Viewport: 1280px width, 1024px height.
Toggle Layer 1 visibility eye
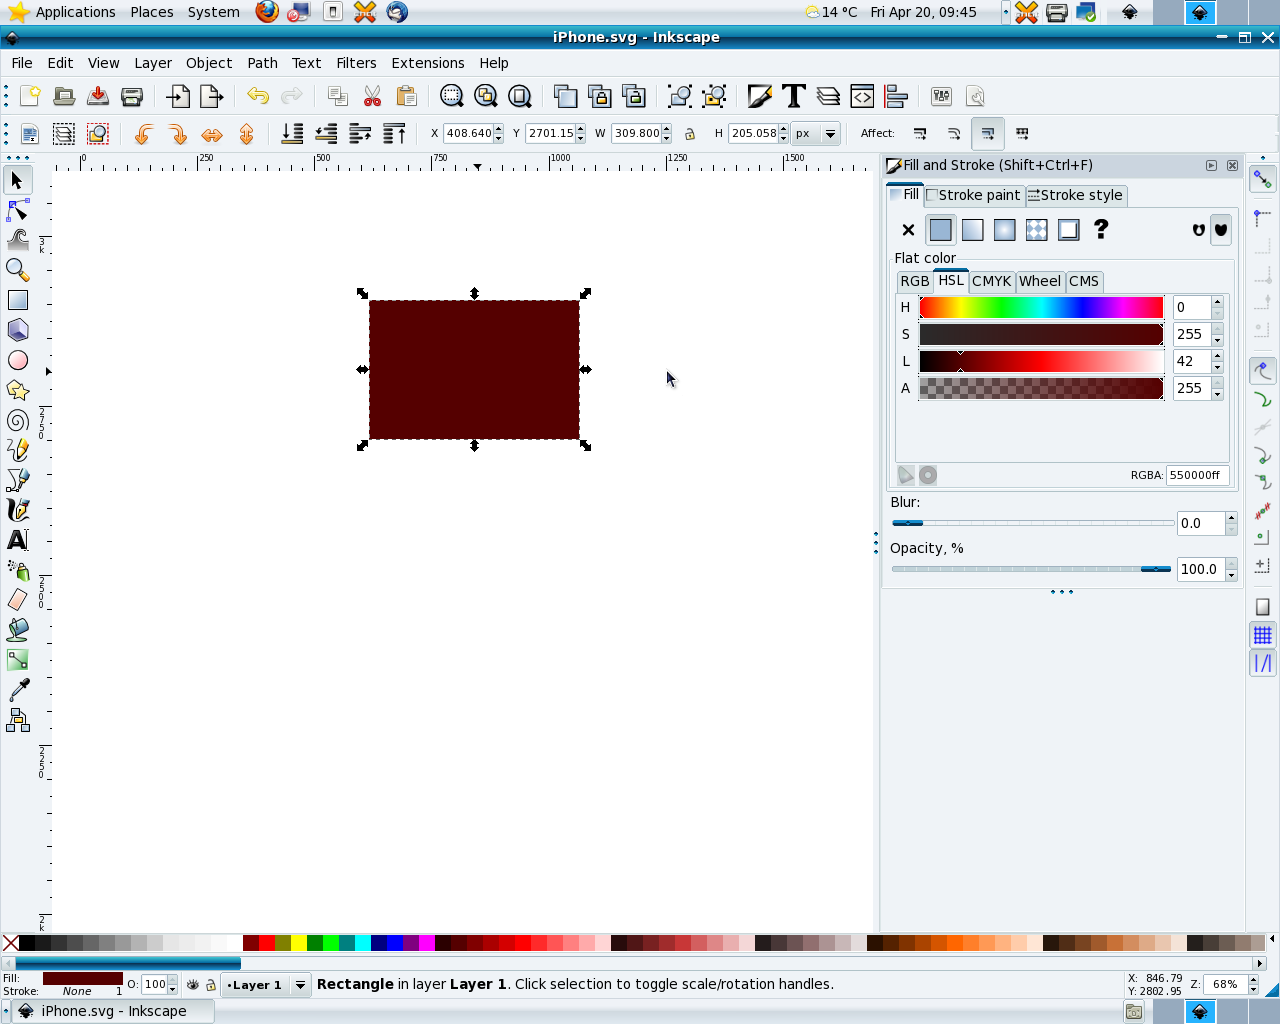(193, 985)
